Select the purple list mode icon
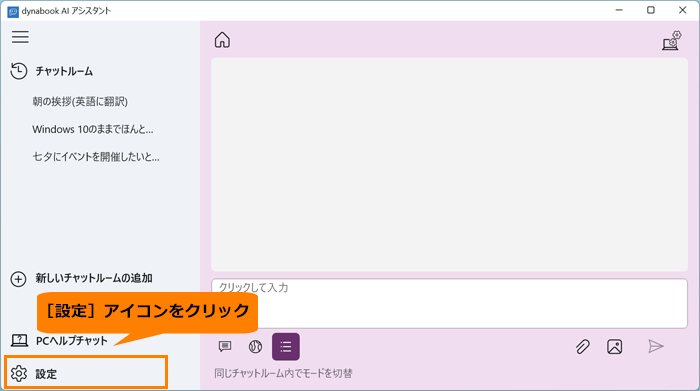The height and width of the screenshot is (391, 700). (286, 346)
